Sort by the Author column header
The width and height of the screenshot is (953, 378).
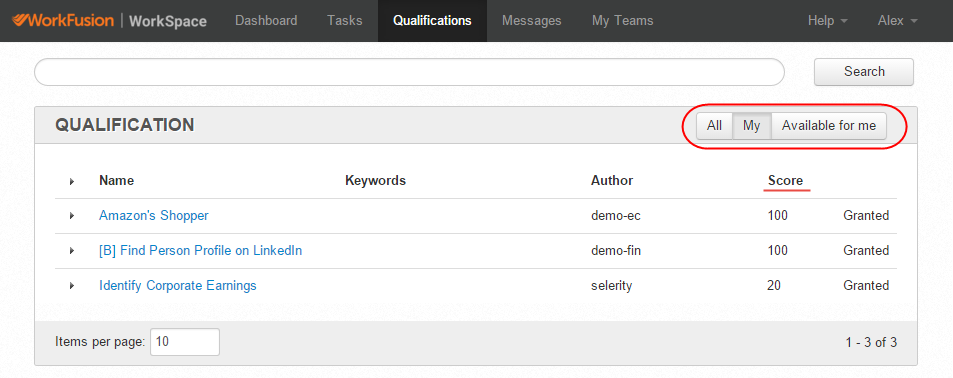point(612,180)
